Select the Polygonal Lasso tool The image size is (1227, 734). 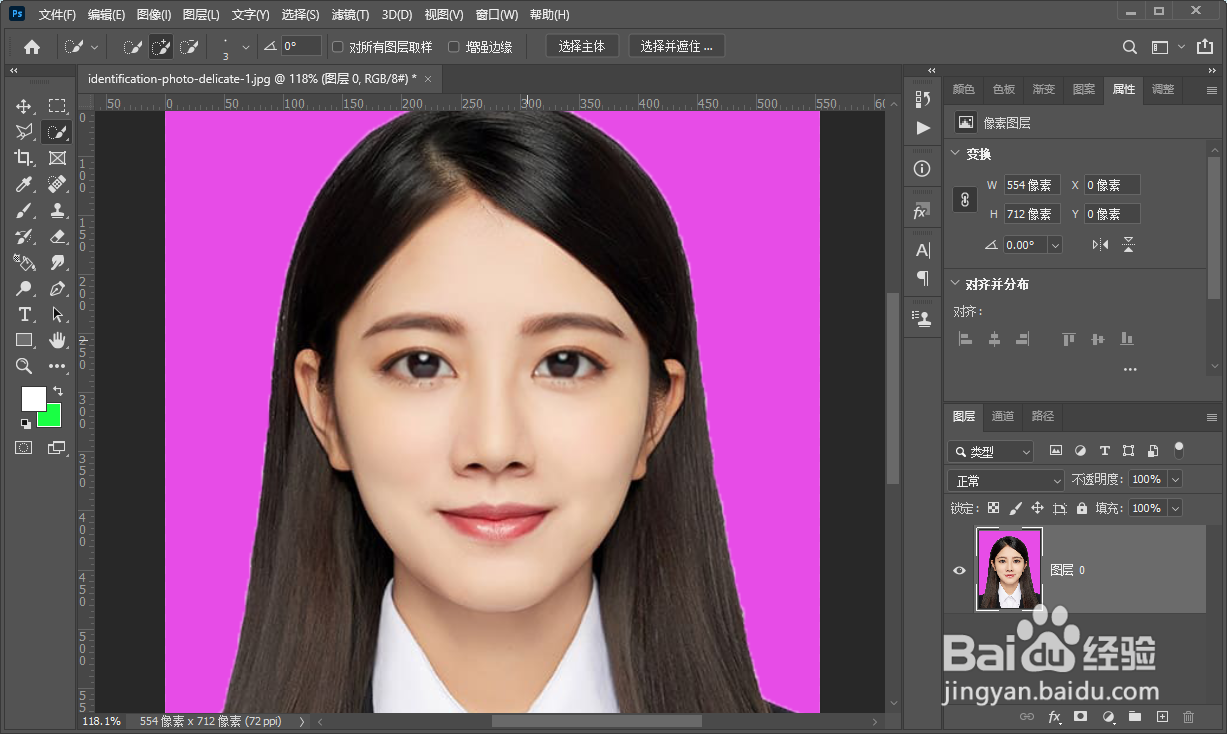pyautogui.click(x=24, y=132)
